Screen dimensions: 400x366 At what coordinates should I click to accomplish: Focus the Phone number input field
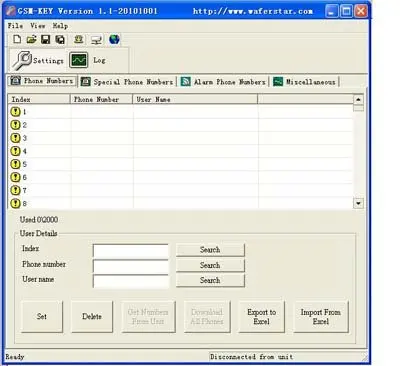point(131,266)
